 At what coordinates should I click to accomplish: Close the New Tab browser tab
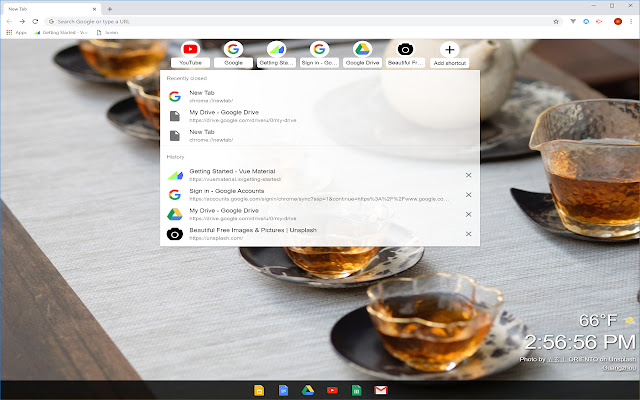(x=94, y=9)
